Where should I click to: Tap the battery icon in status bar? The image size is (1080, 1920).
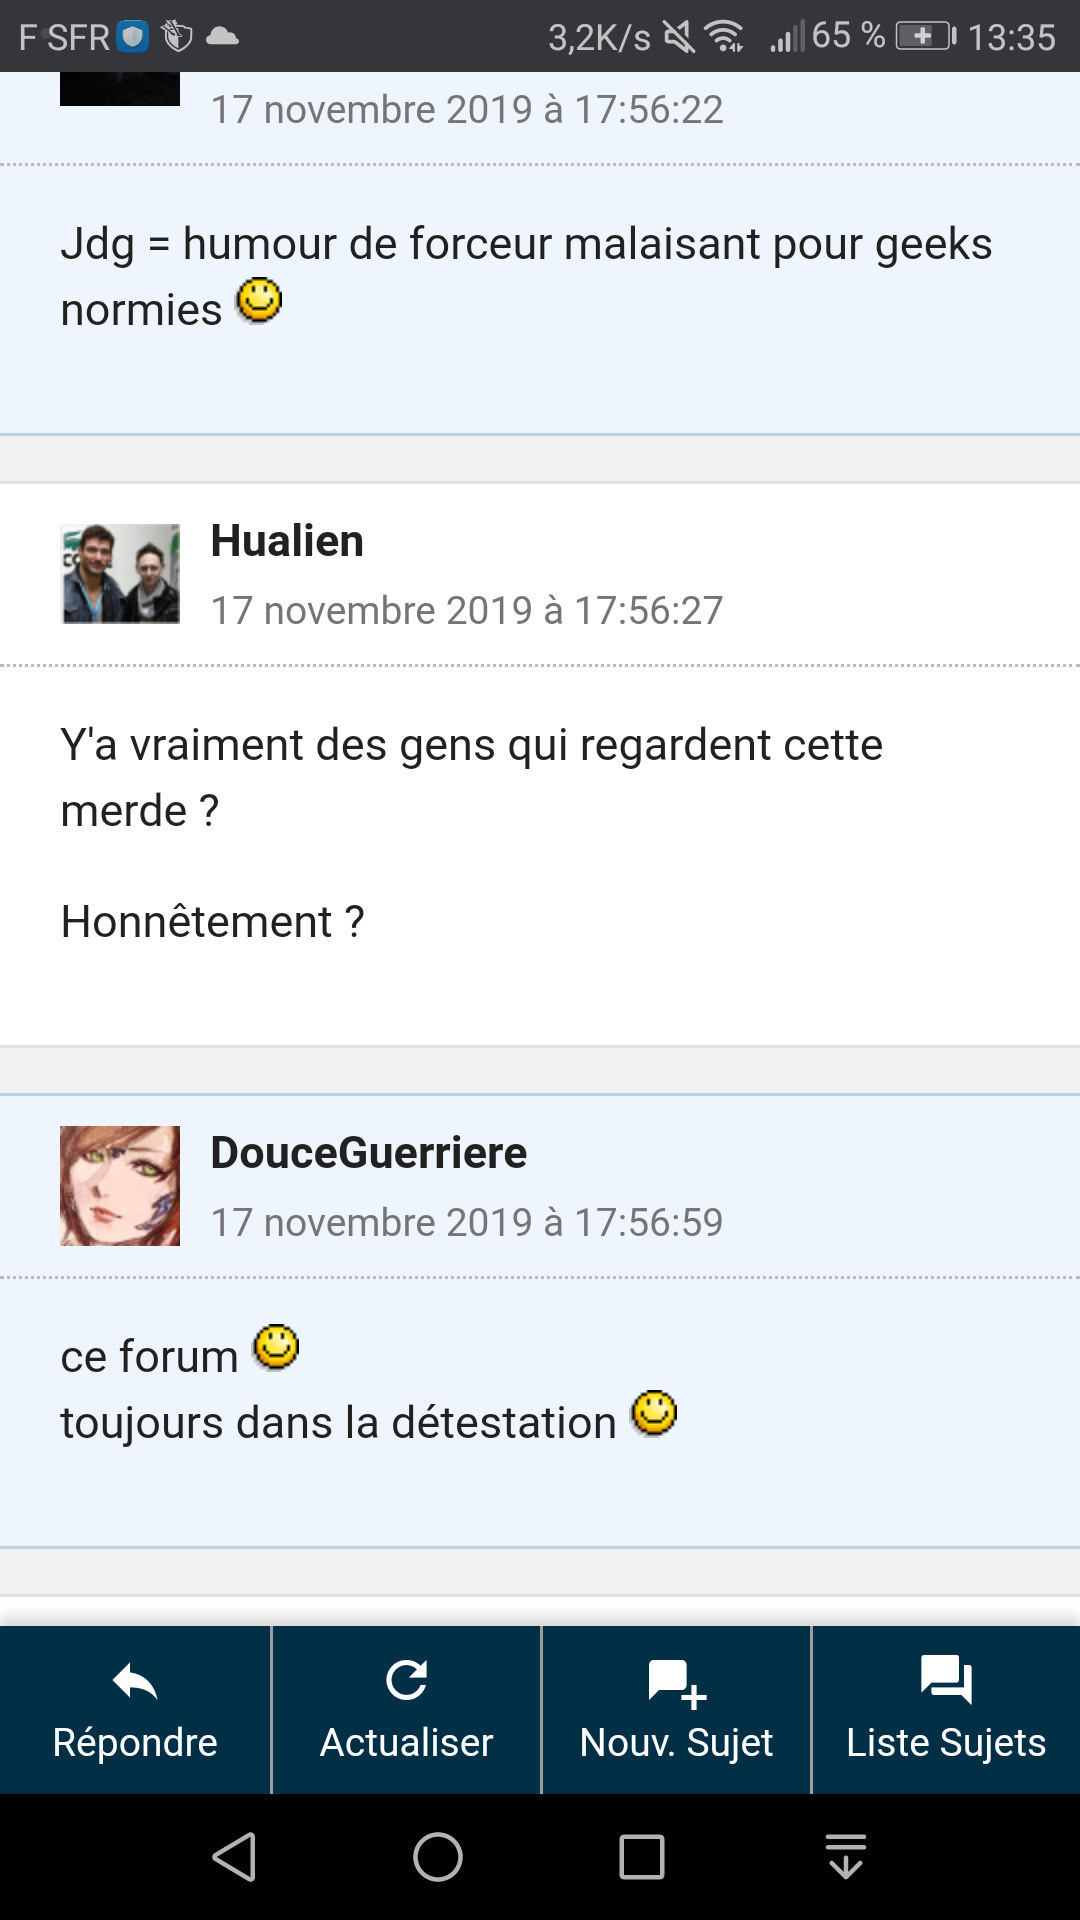925,37
